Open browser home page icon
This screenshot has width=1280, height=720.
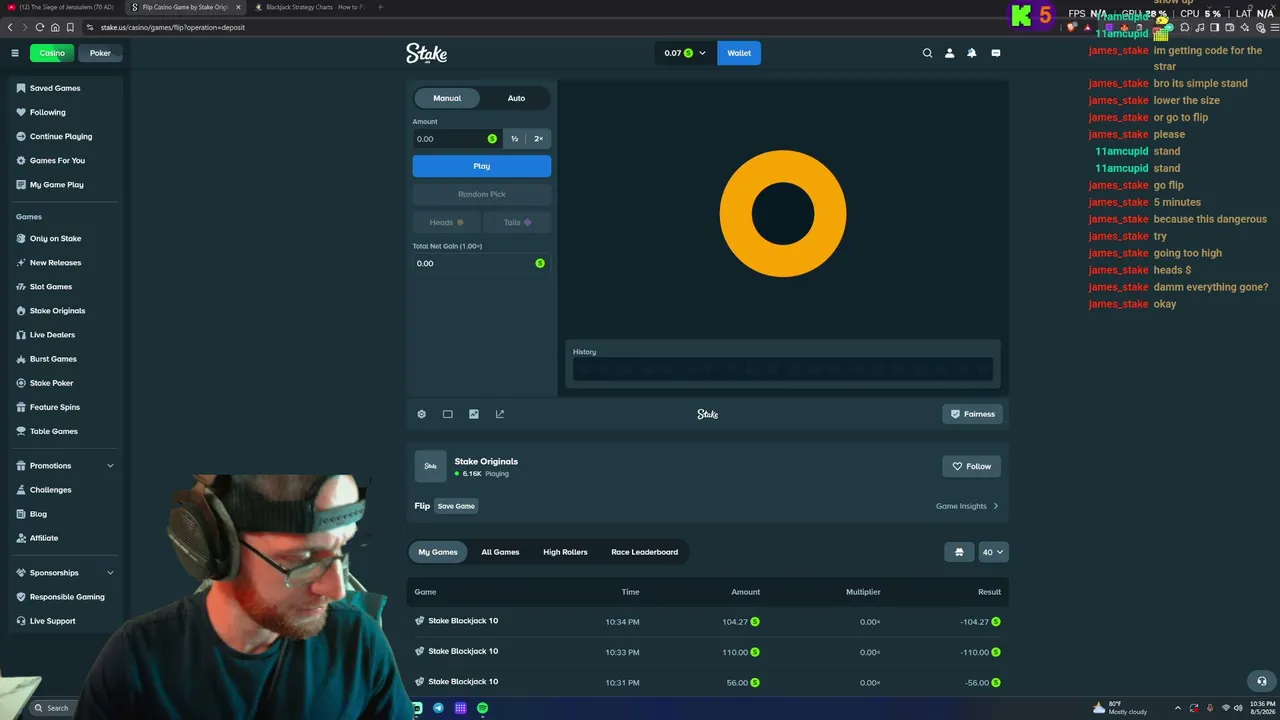pyautogui.click(x=55, y=27)
